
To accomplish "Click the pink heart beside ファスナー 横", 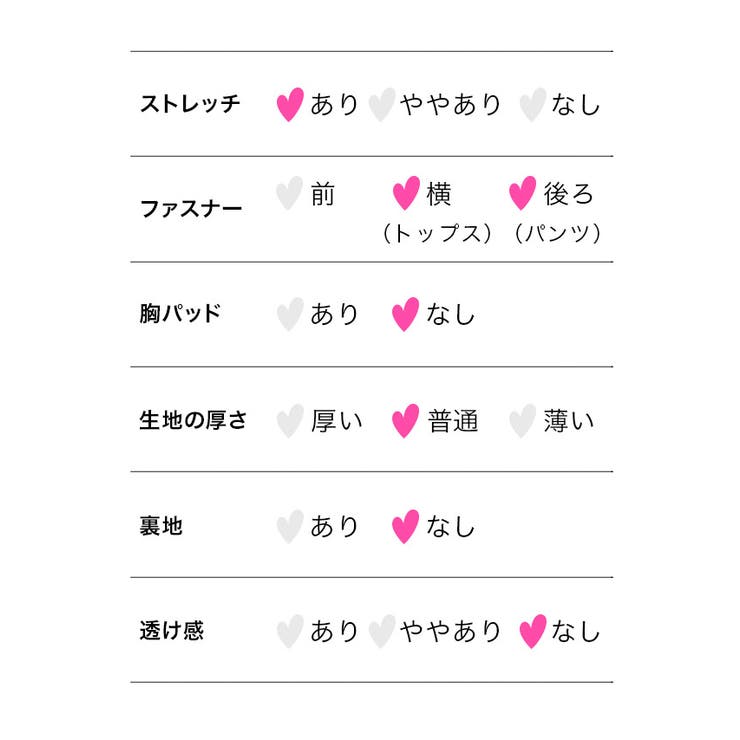I will click(x=405, y=193).
